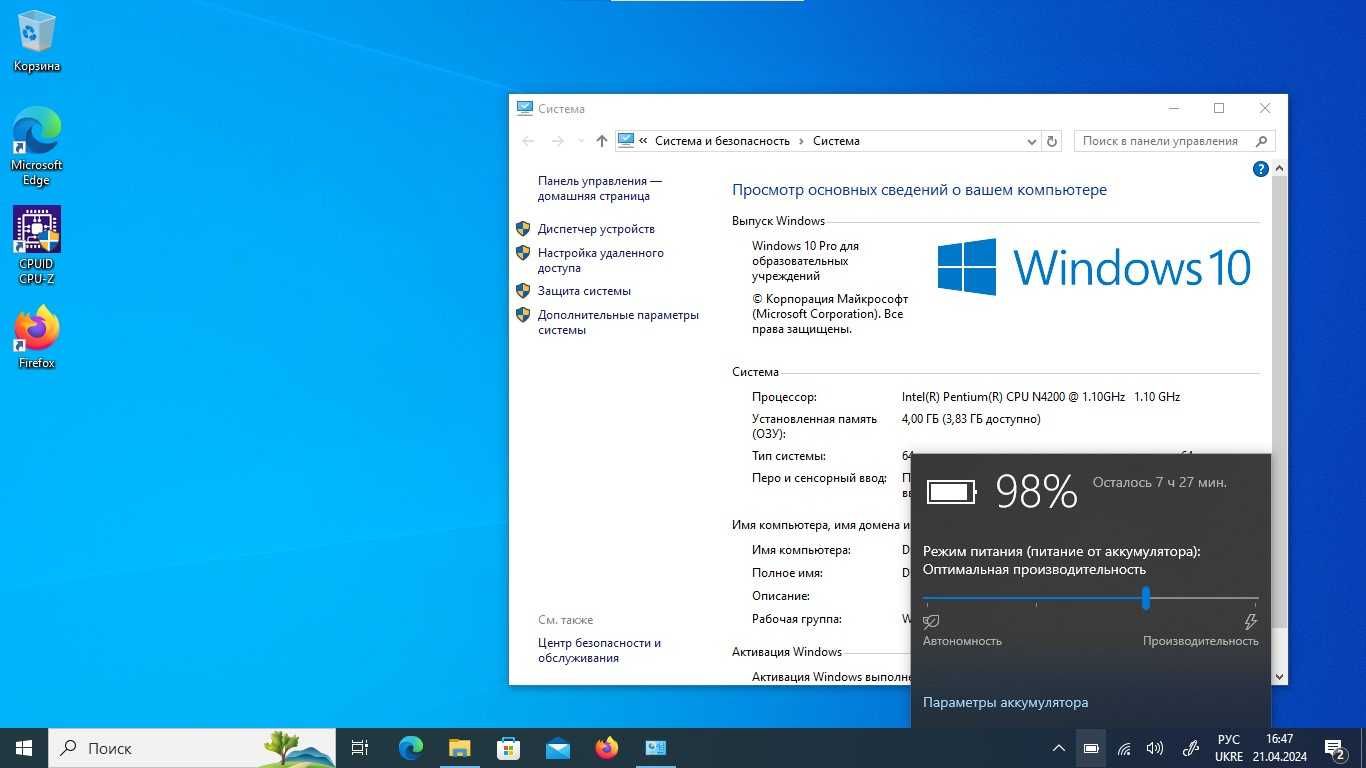The image size is (1366, 768).
Task: Click the Система breadcrumb item
Action: [836, 141]
